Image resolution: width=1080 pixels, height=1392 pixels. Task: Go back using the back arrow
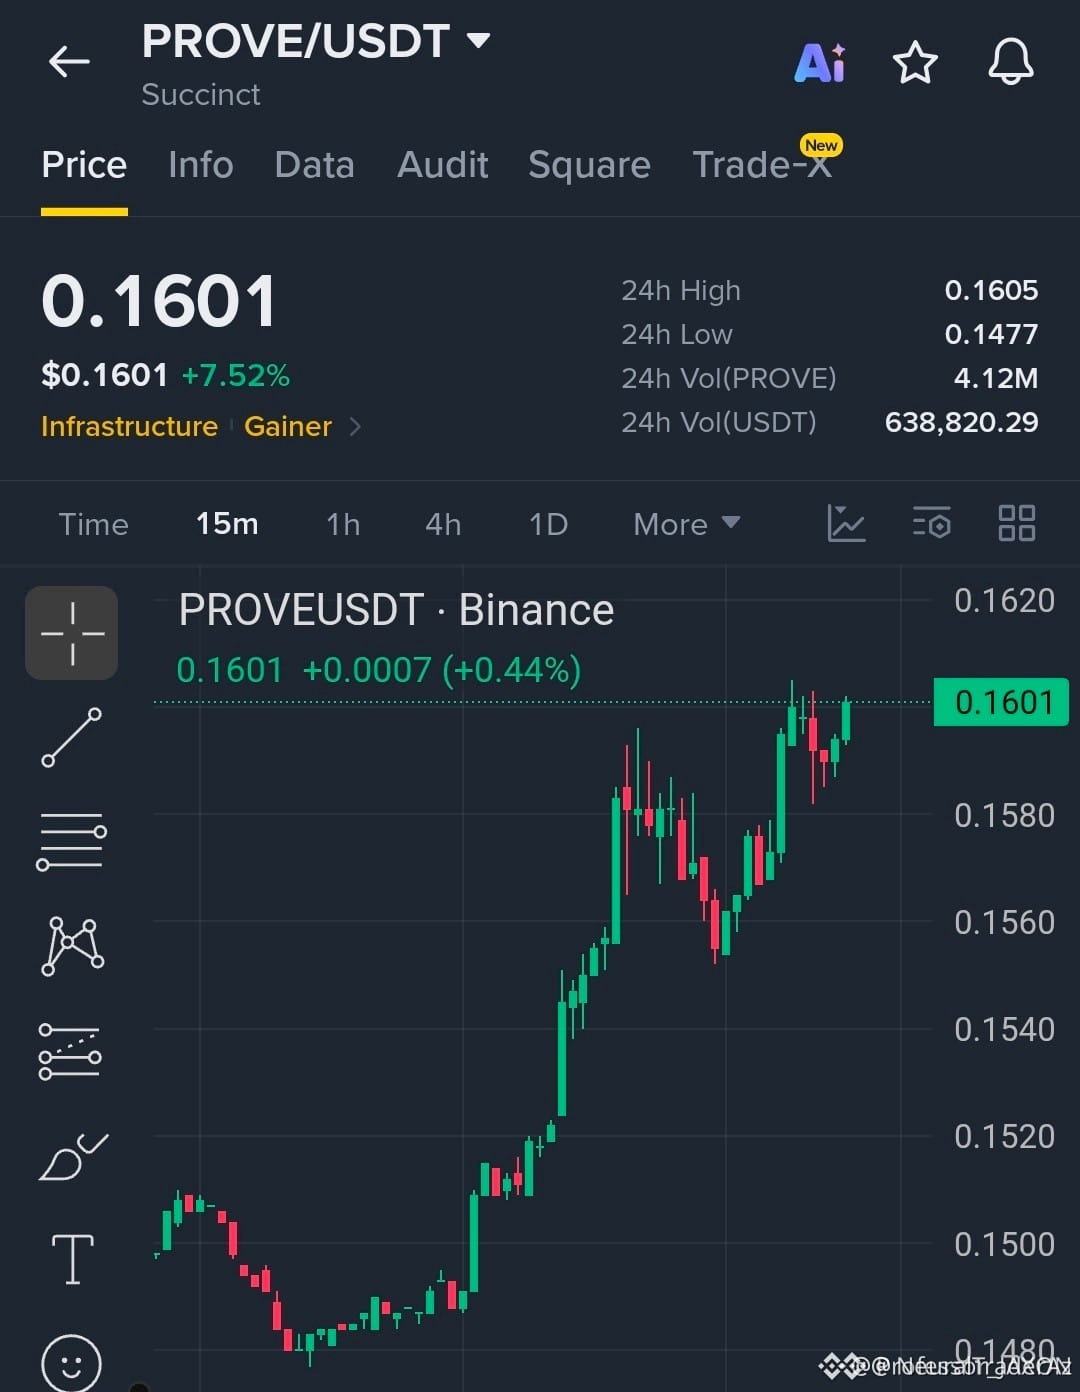tap(69, 62)
